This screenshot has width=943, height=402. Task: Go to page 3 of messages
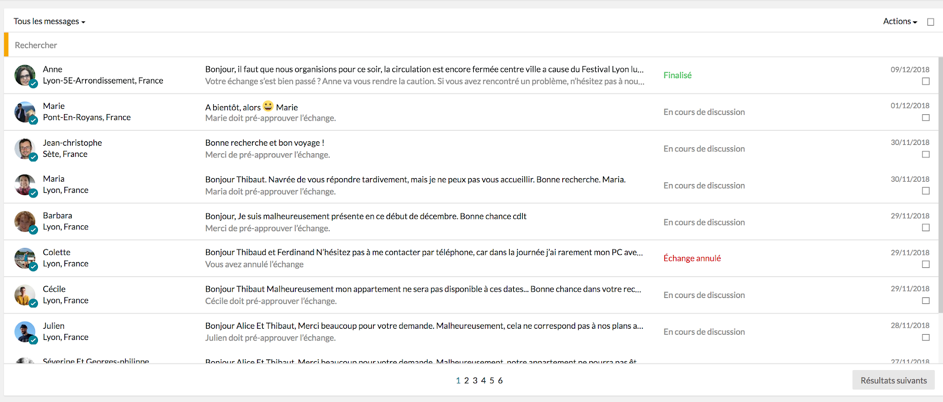[x=475, y=381]
